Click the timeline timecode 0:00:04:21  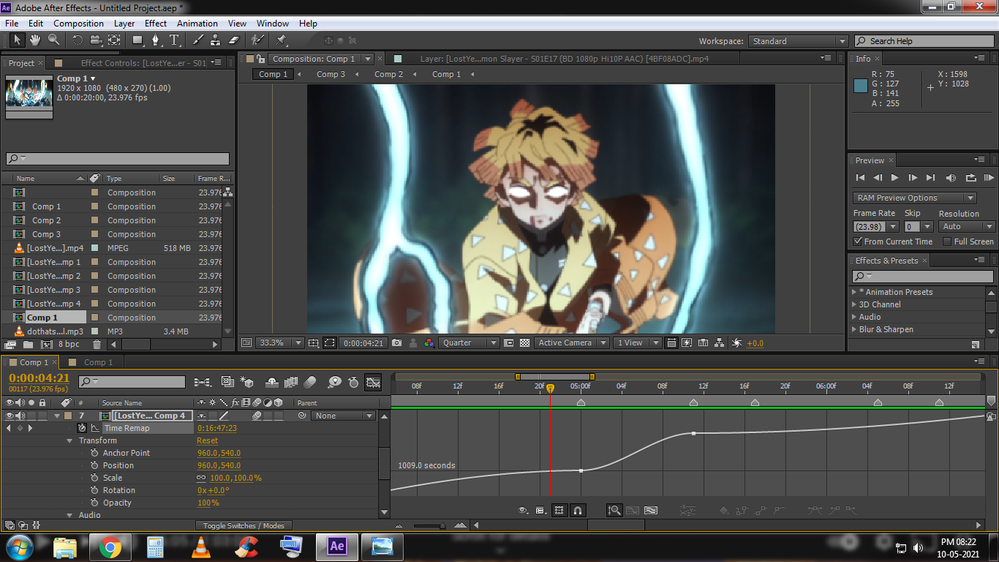coord(40,378)
